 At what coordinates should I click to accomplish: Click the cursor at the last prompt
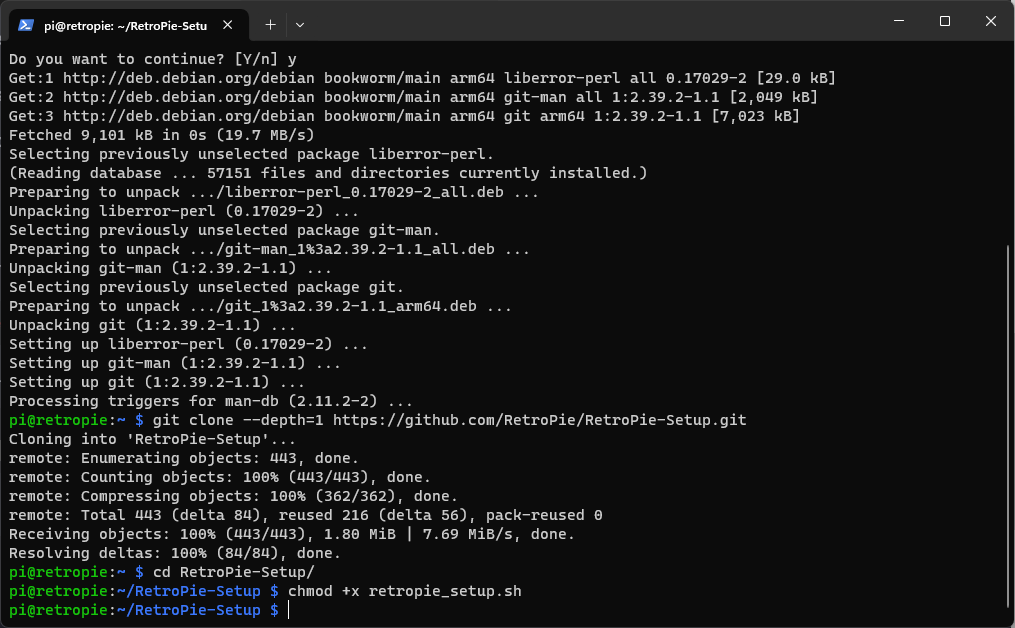pyautogui.click(x=288, y=610)
